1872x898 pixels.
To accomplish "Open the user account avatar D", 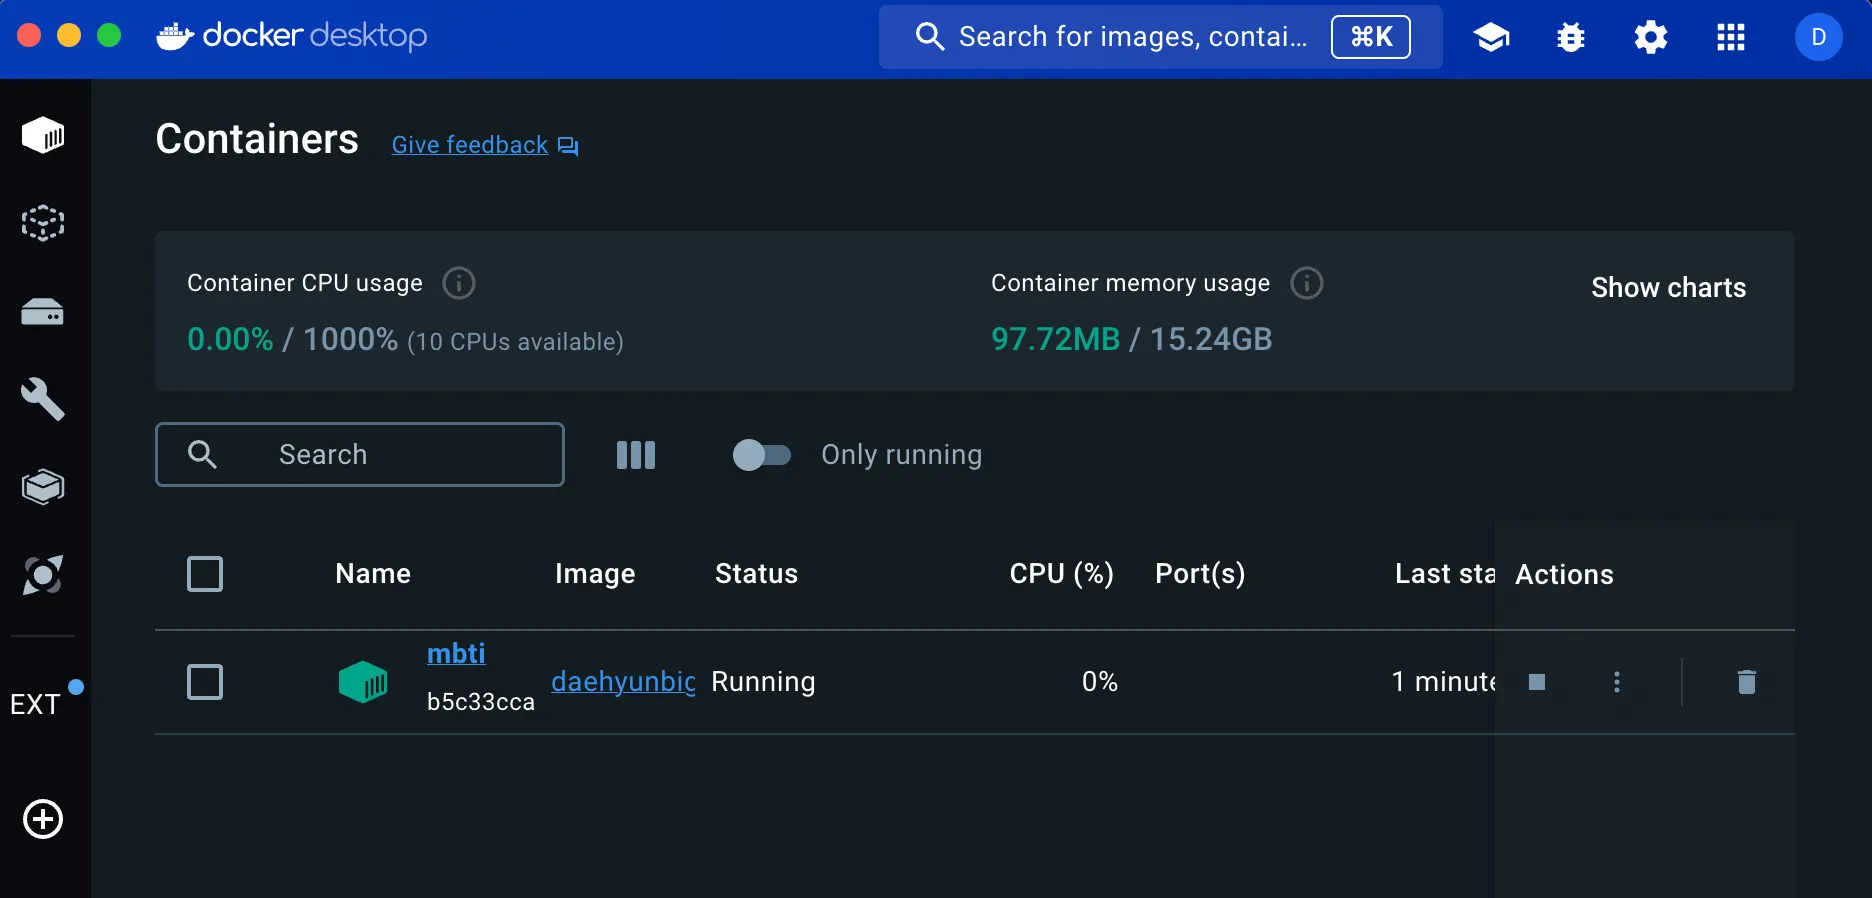I will pyautogui.click(x=1819, y=37).
